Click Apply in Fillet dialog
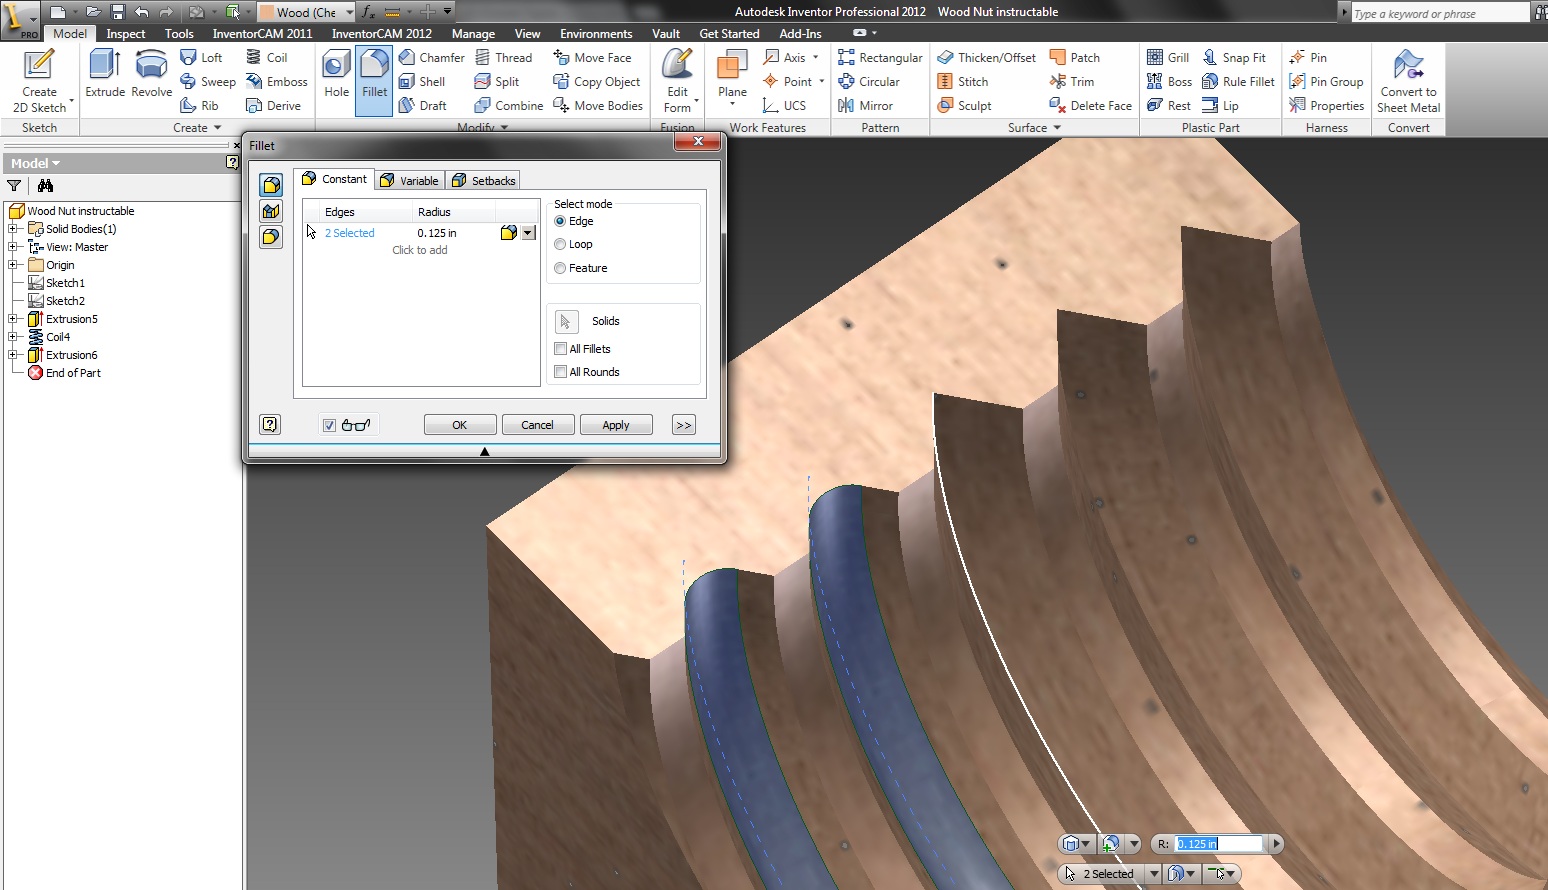The height and width of the screenshot is (890, 1548). pos(616,425)
